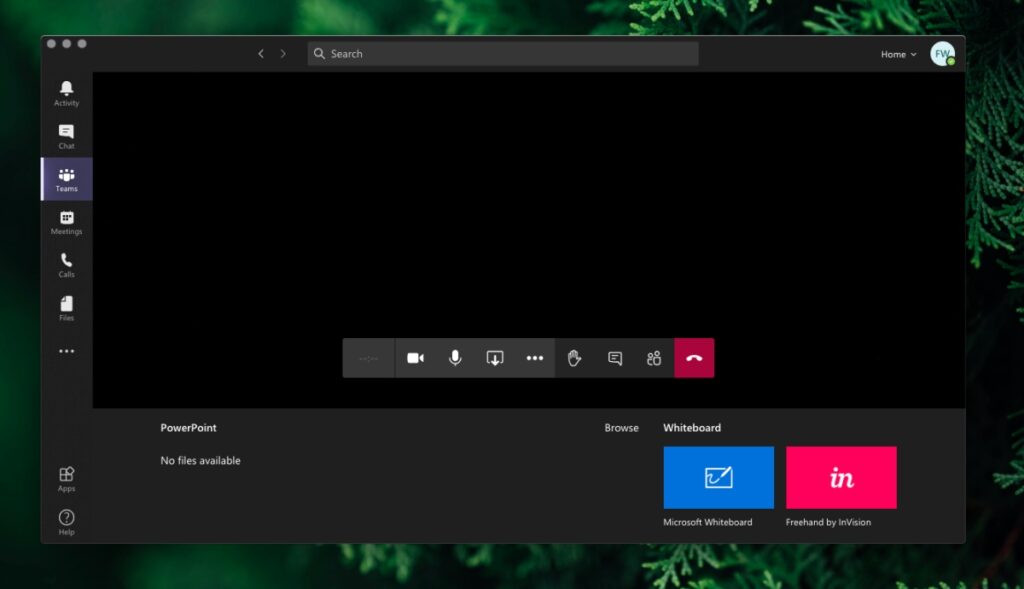Show the meeting participants panel

click(654, 358)
